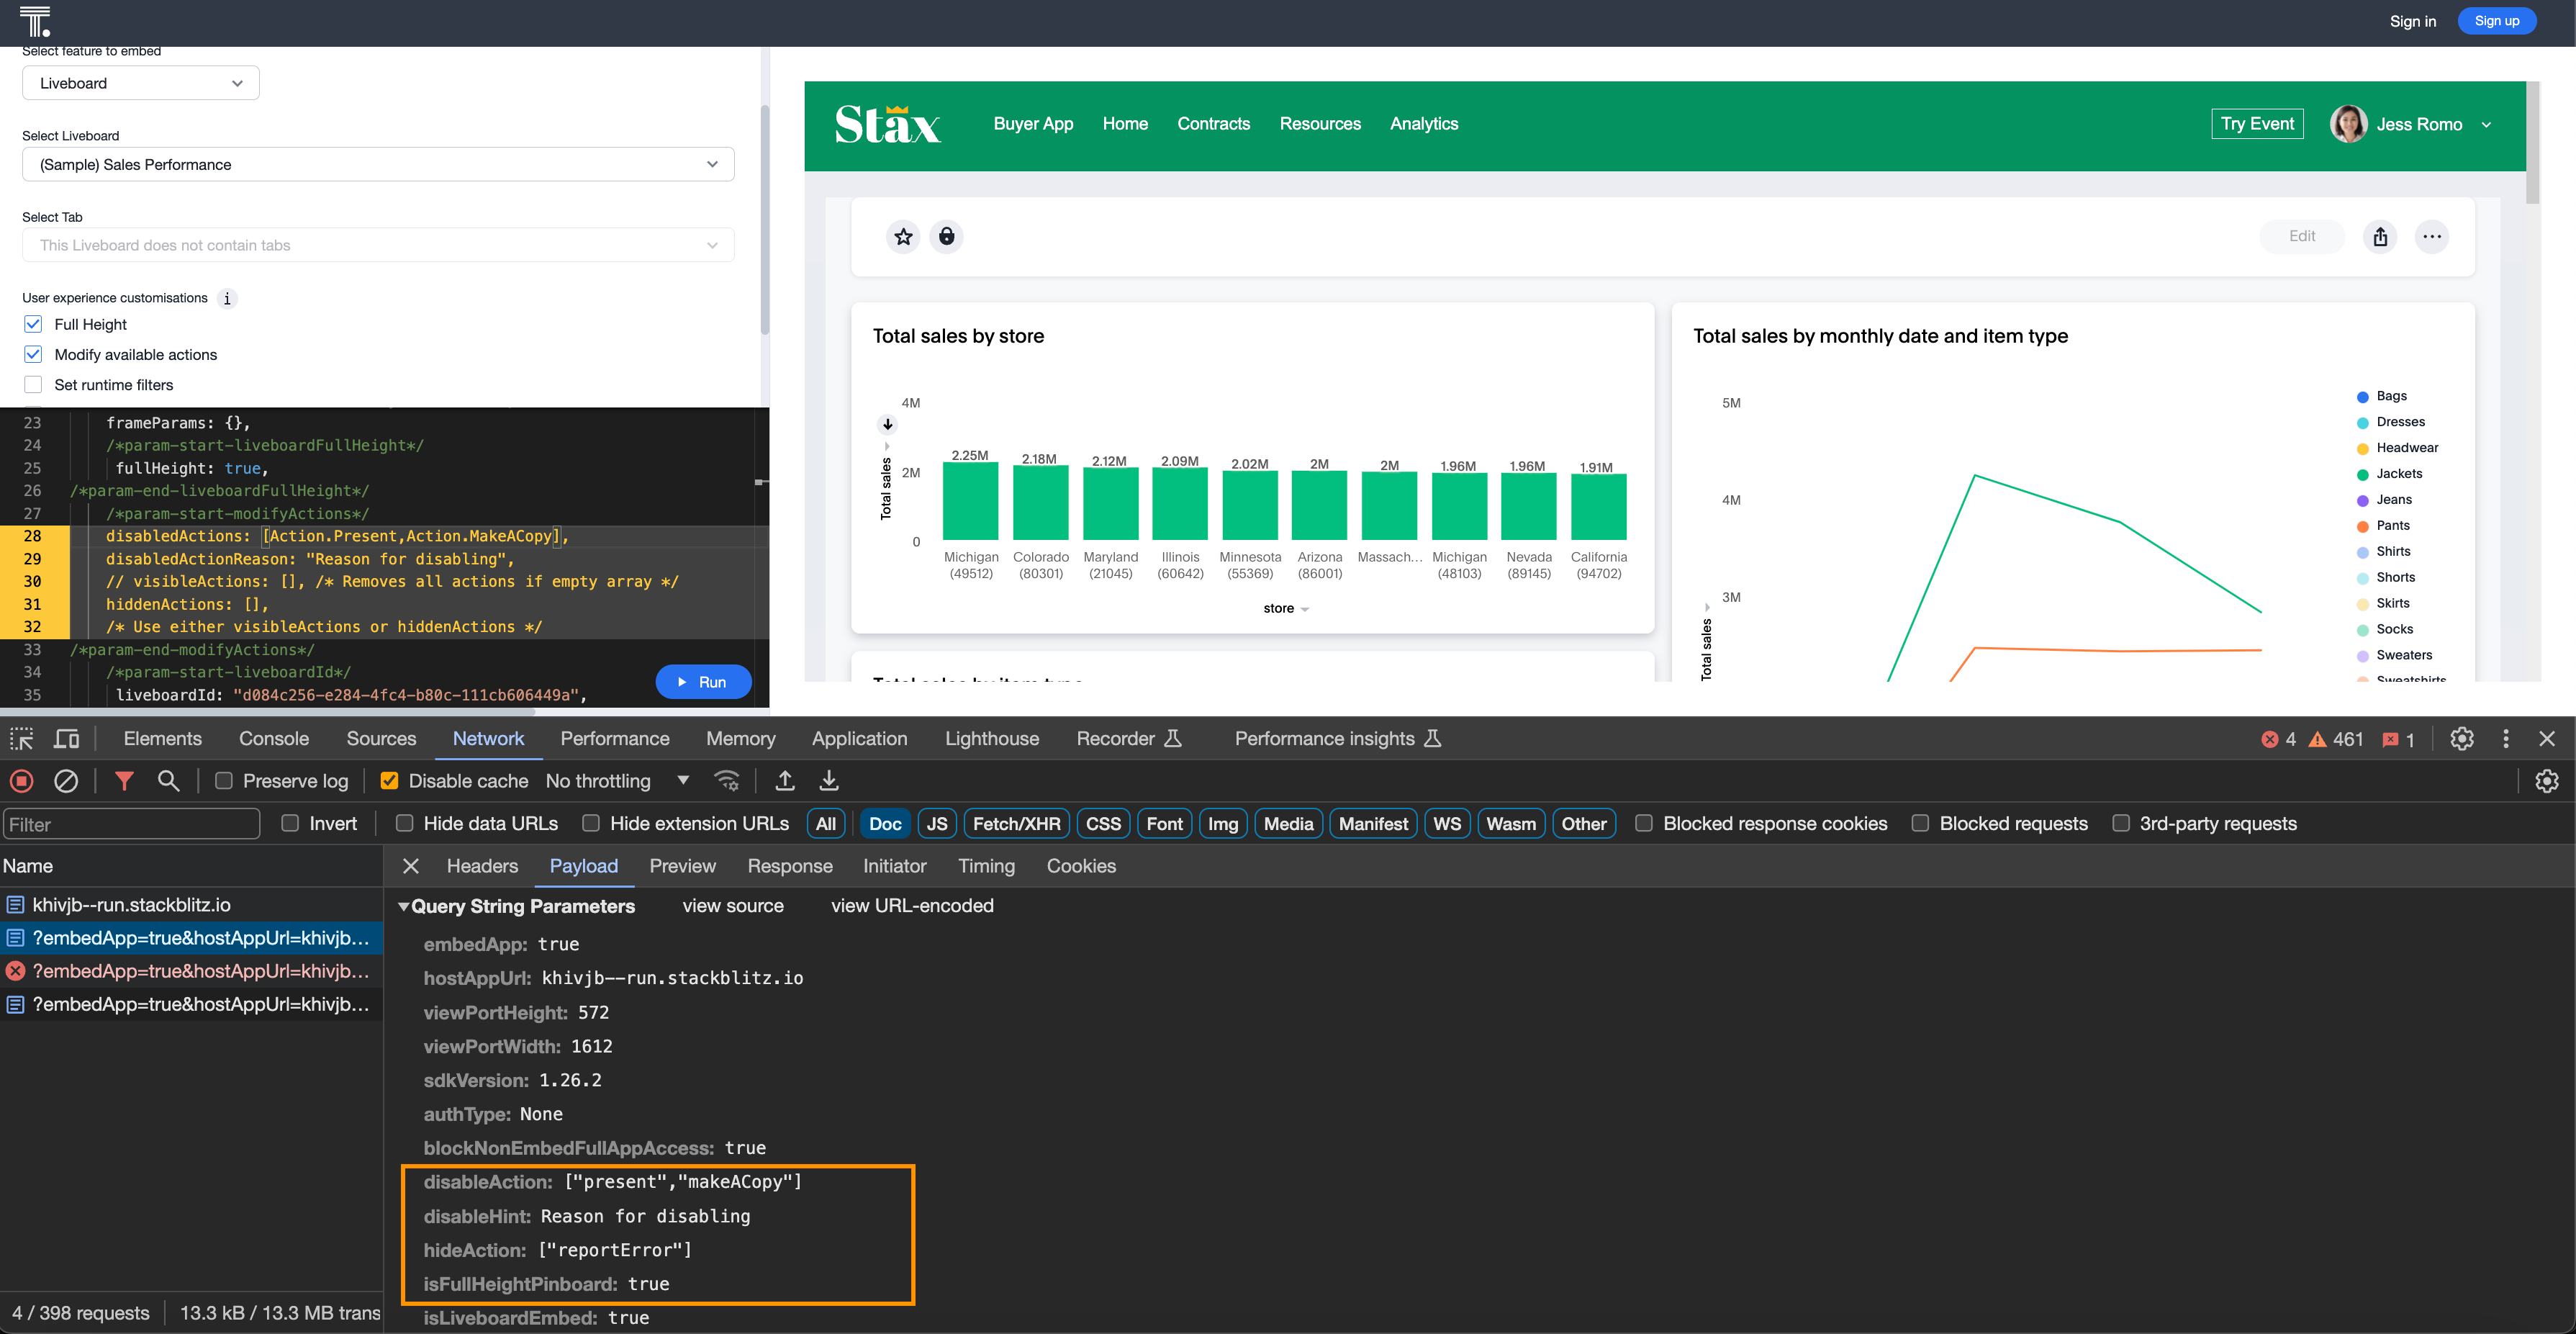Uncheck the Disable cache checkbox

[389, 781]
